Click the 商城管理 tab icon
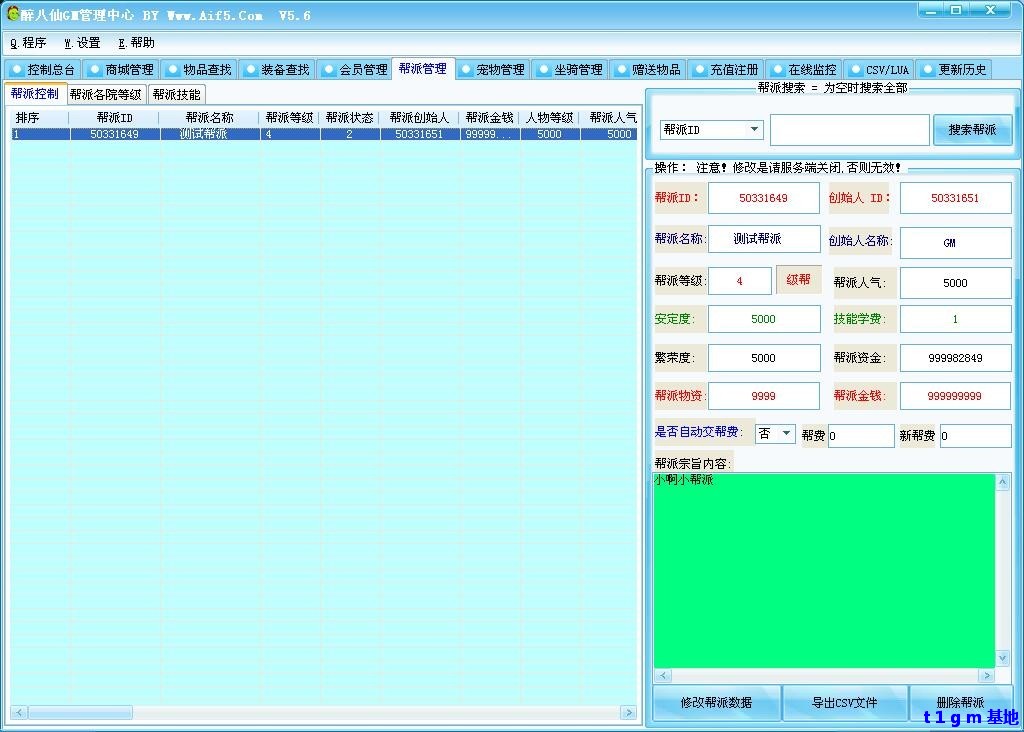The image size is (1024, 732). (x=94, y=69)
